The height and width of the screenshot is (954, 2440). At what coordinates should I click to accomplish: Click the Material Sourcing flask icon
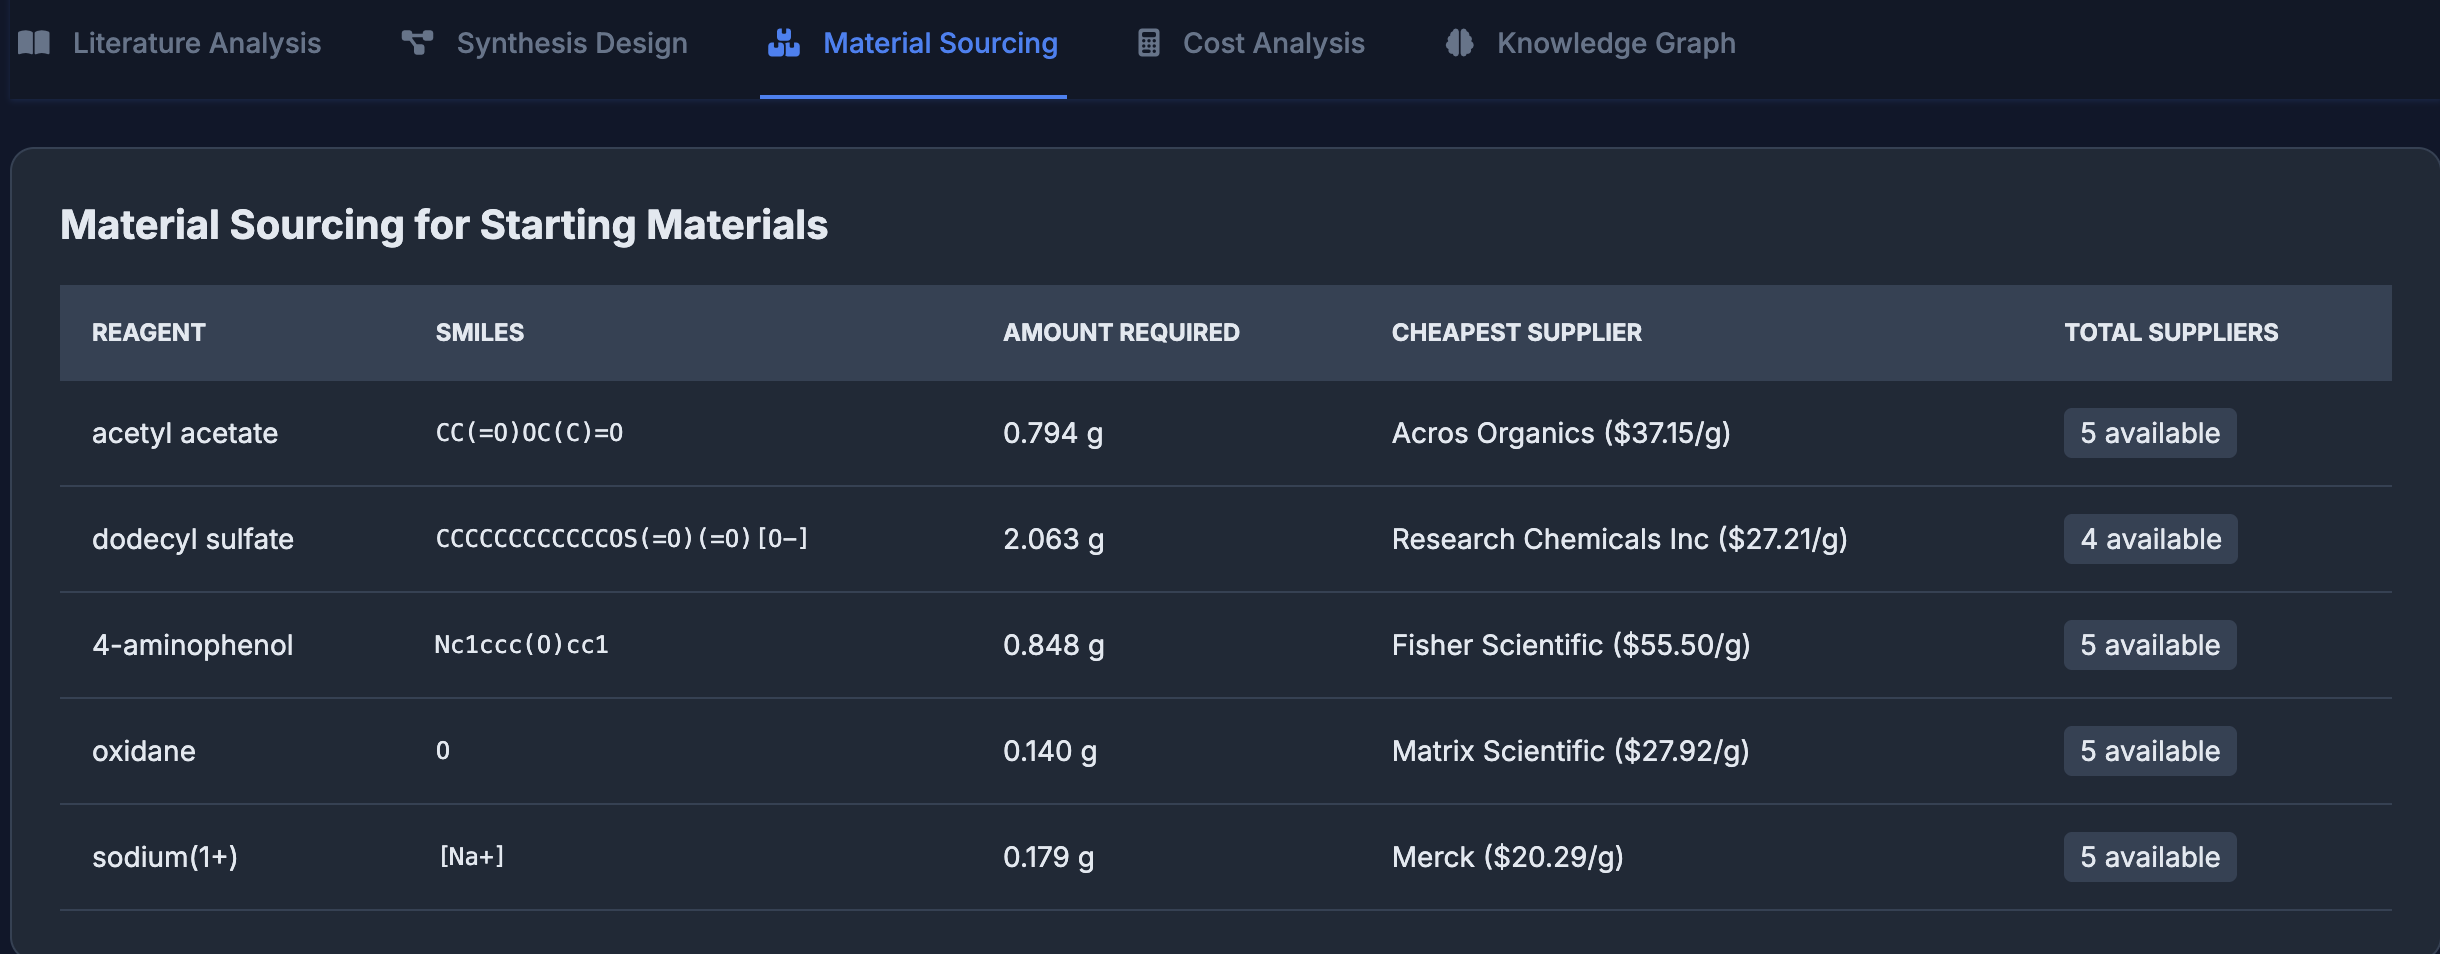784,42
